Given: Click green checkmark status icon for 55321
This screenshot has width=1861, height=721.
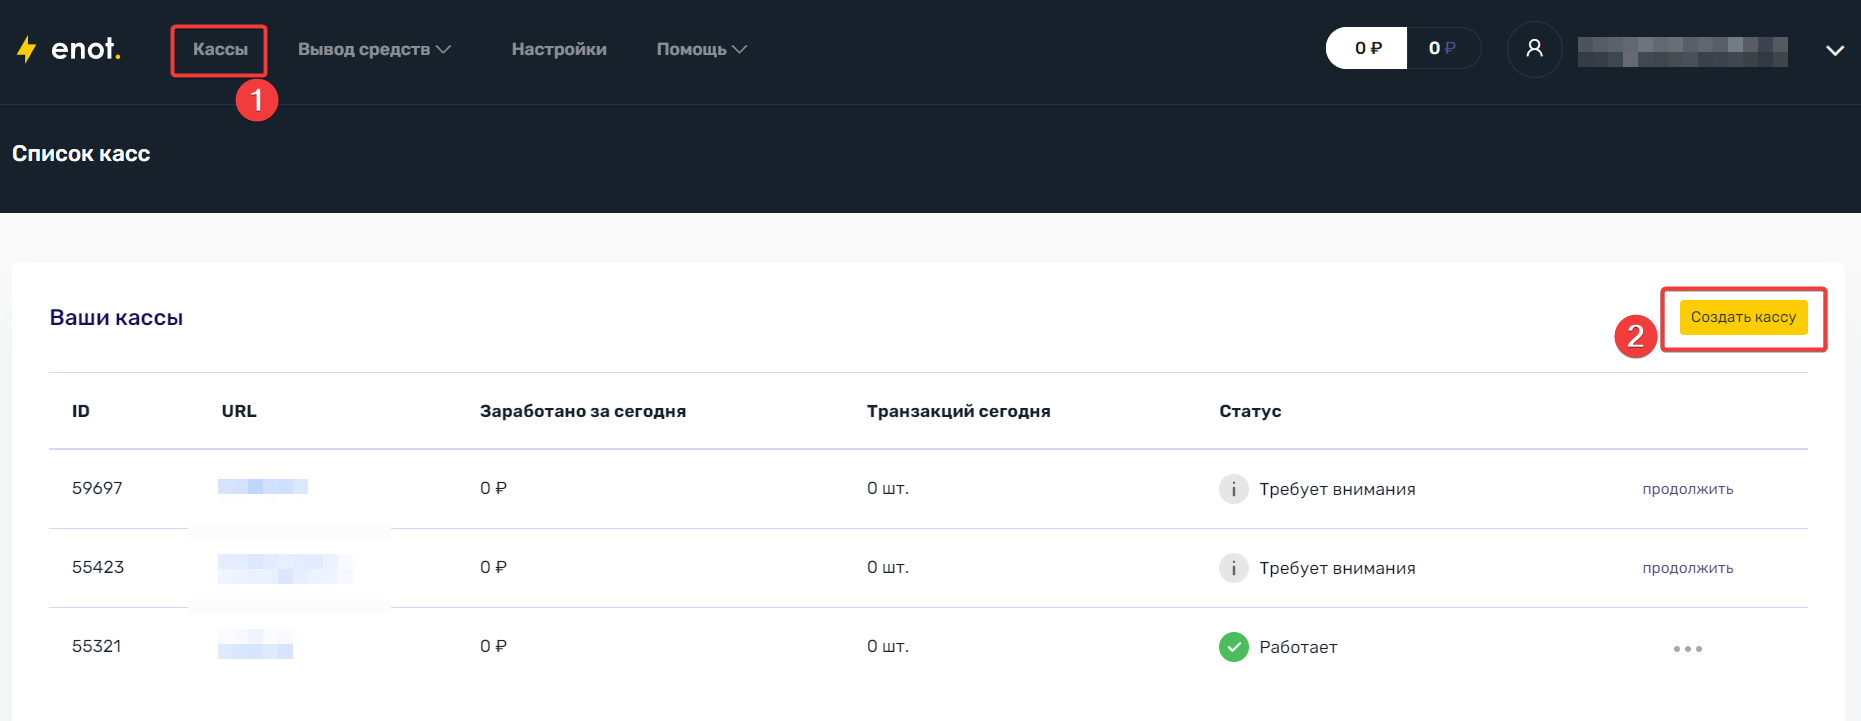Looking at the screenshot, I should (x=1233, y=647).
